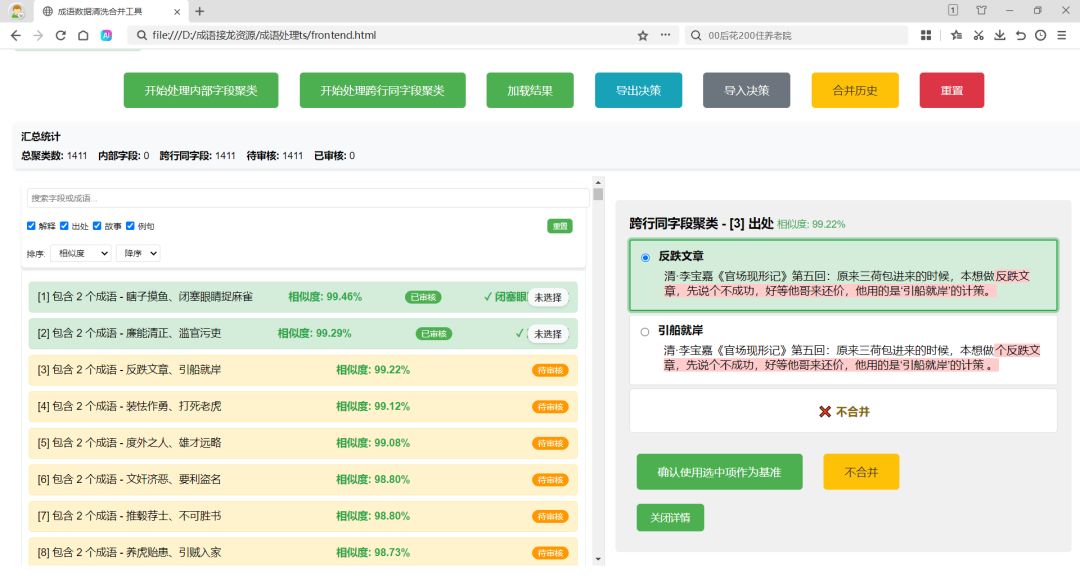The image size is (1080, 578).
Task: Click the browser home icon
Action: pos(83,35)
